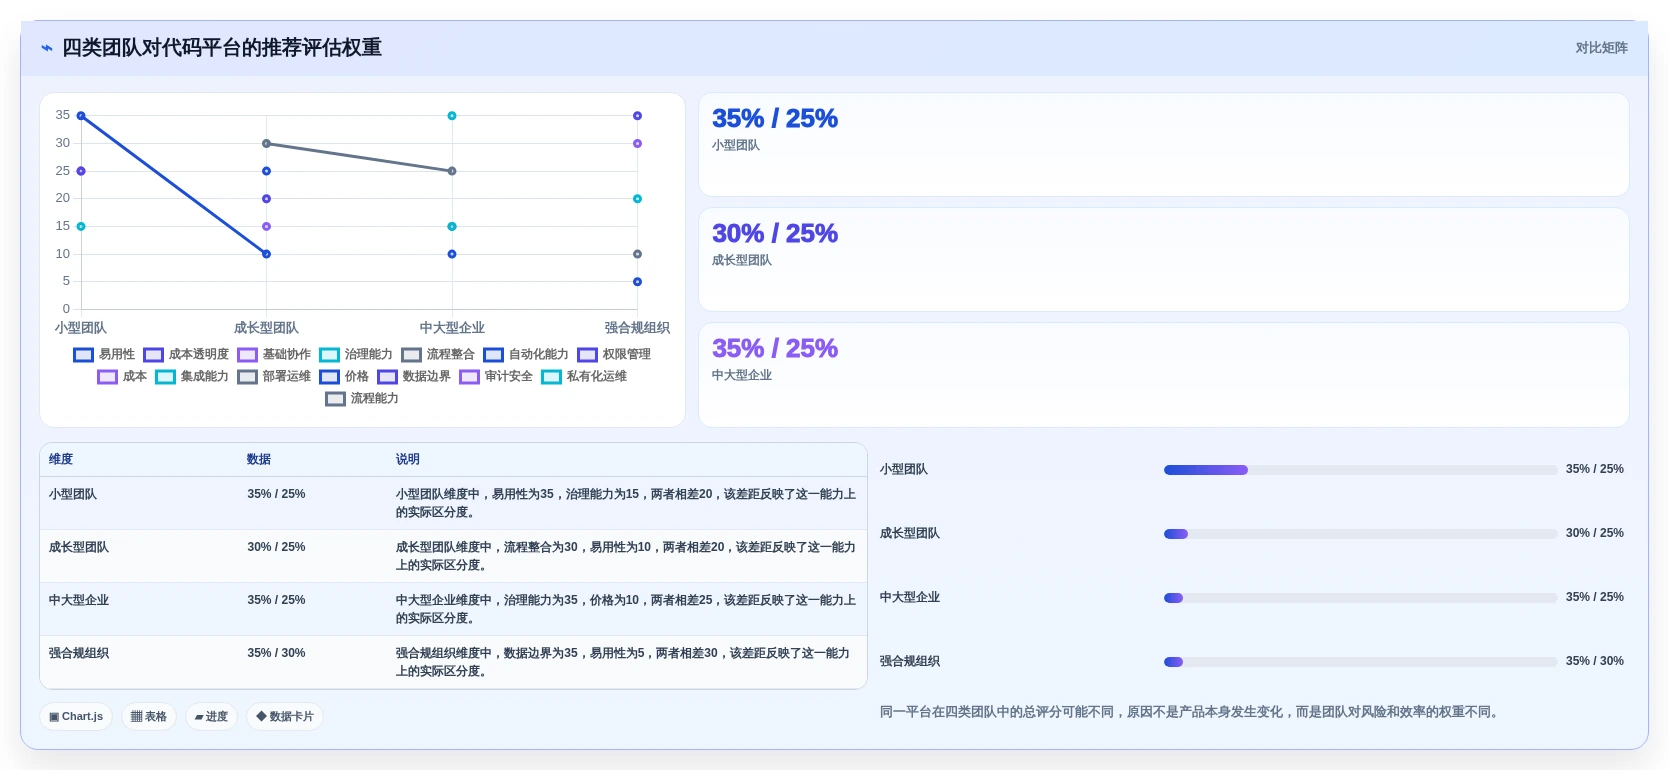Open the 中大型企业 metric card

click(1164, 375)
